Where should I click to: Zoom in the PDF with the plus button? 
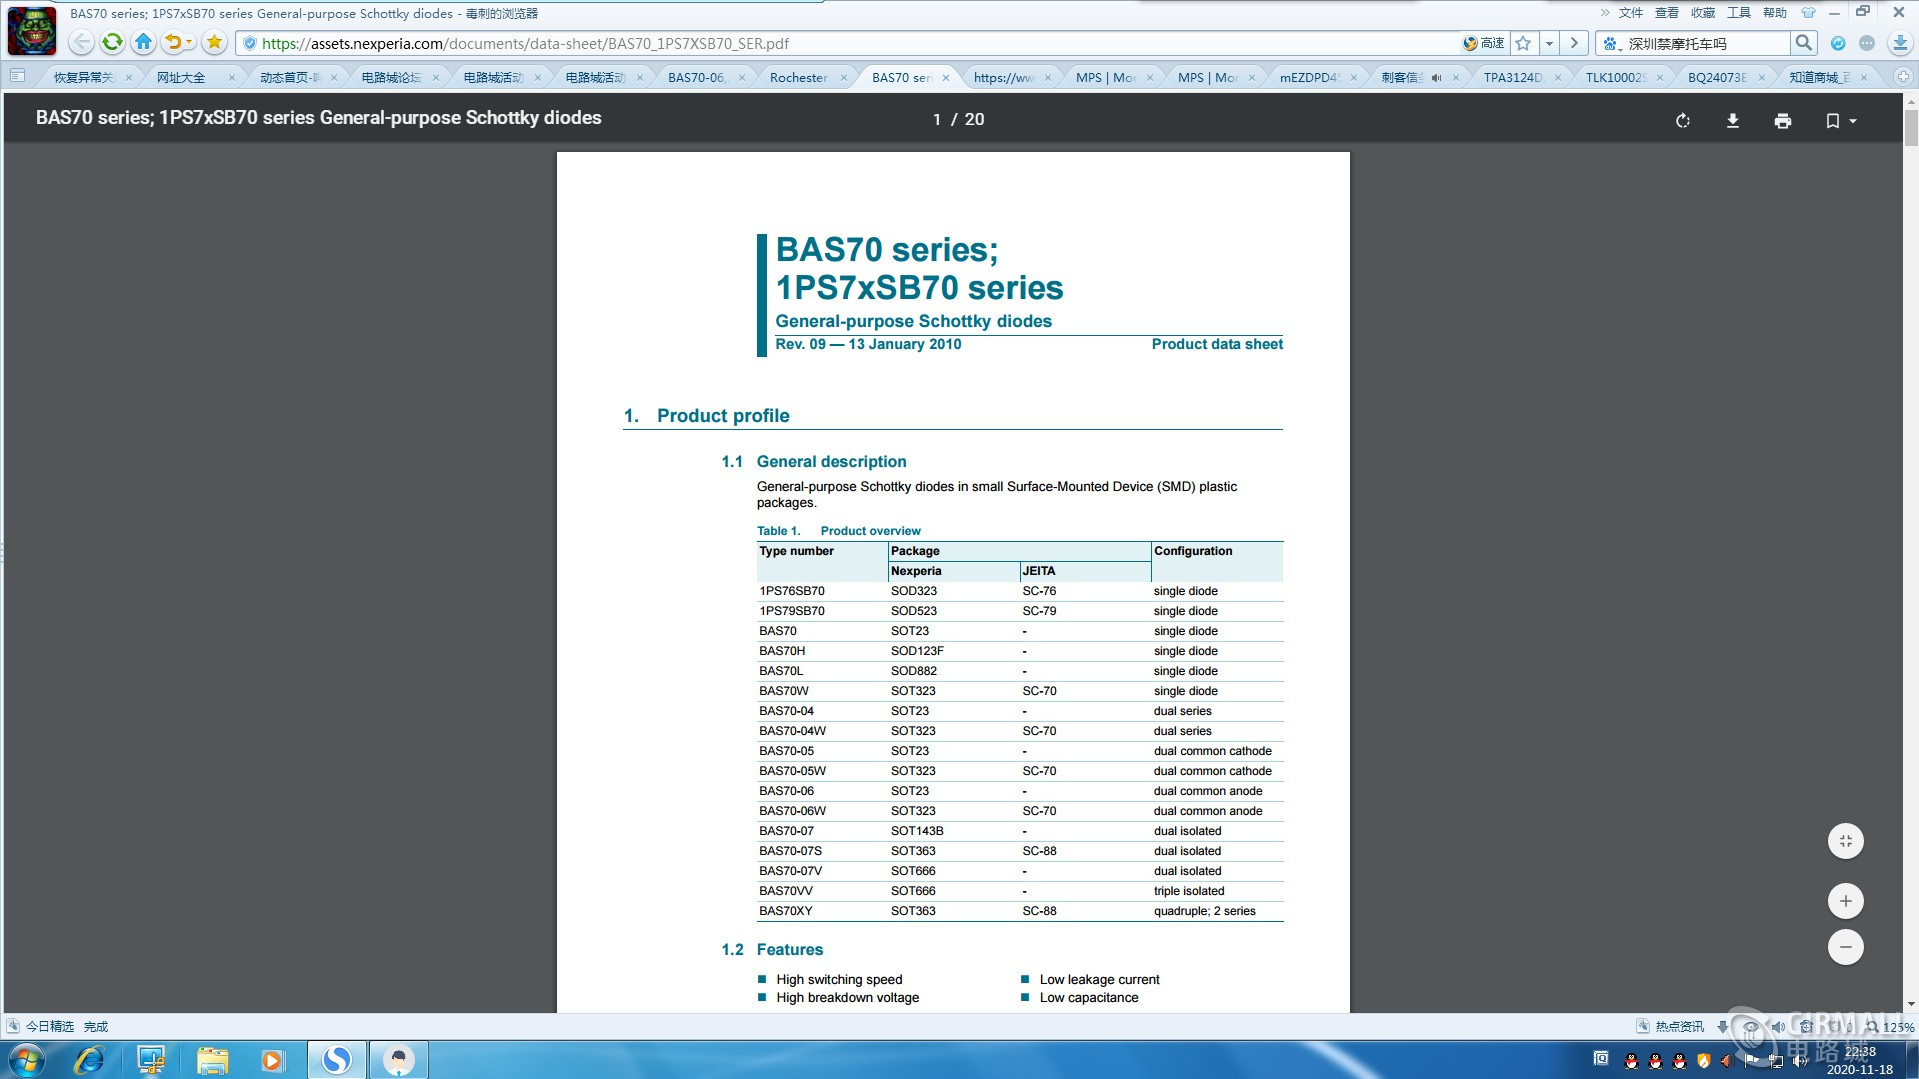pos(1846,901)
